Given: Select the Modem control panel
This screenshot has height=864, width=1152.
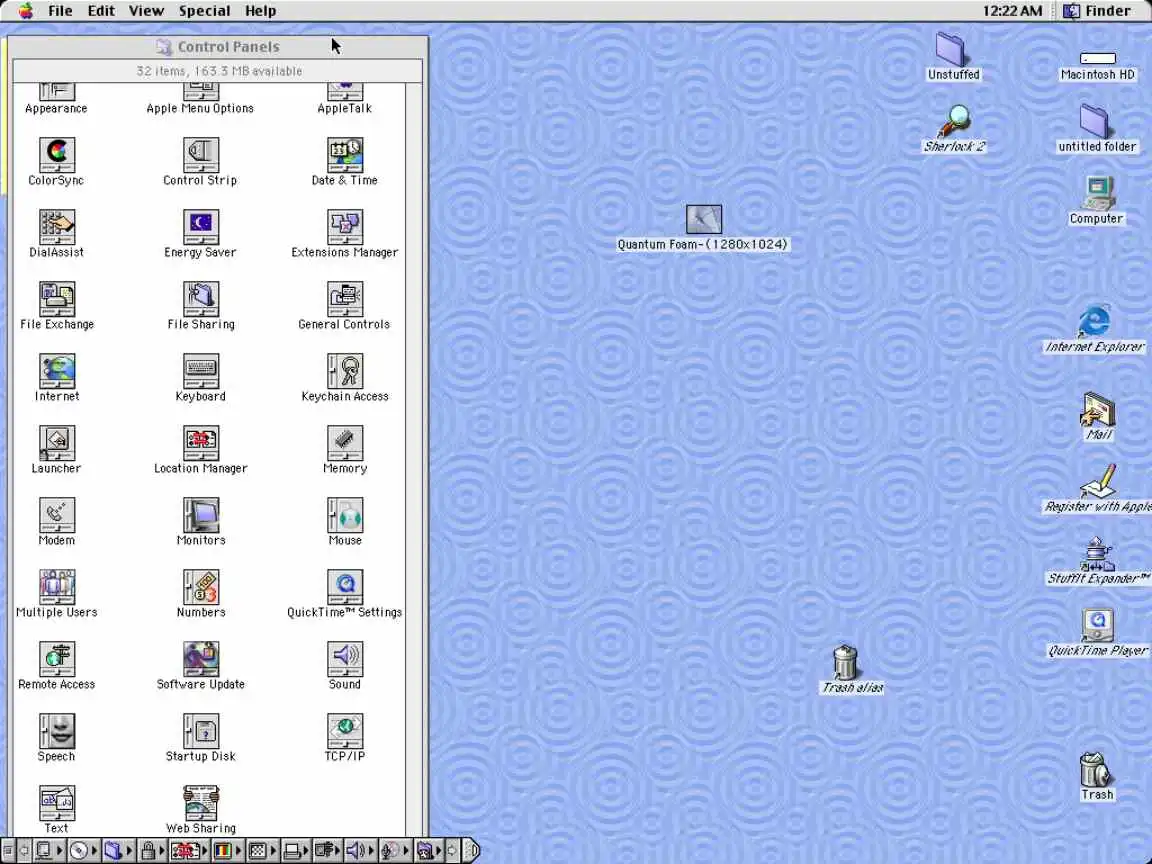Looking at the screenshot, I should click(57, 515).
